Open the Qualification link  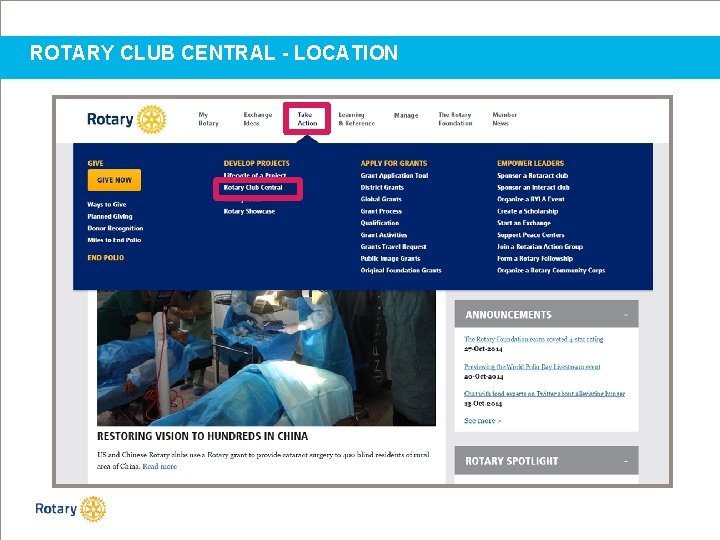click(380, 223)
